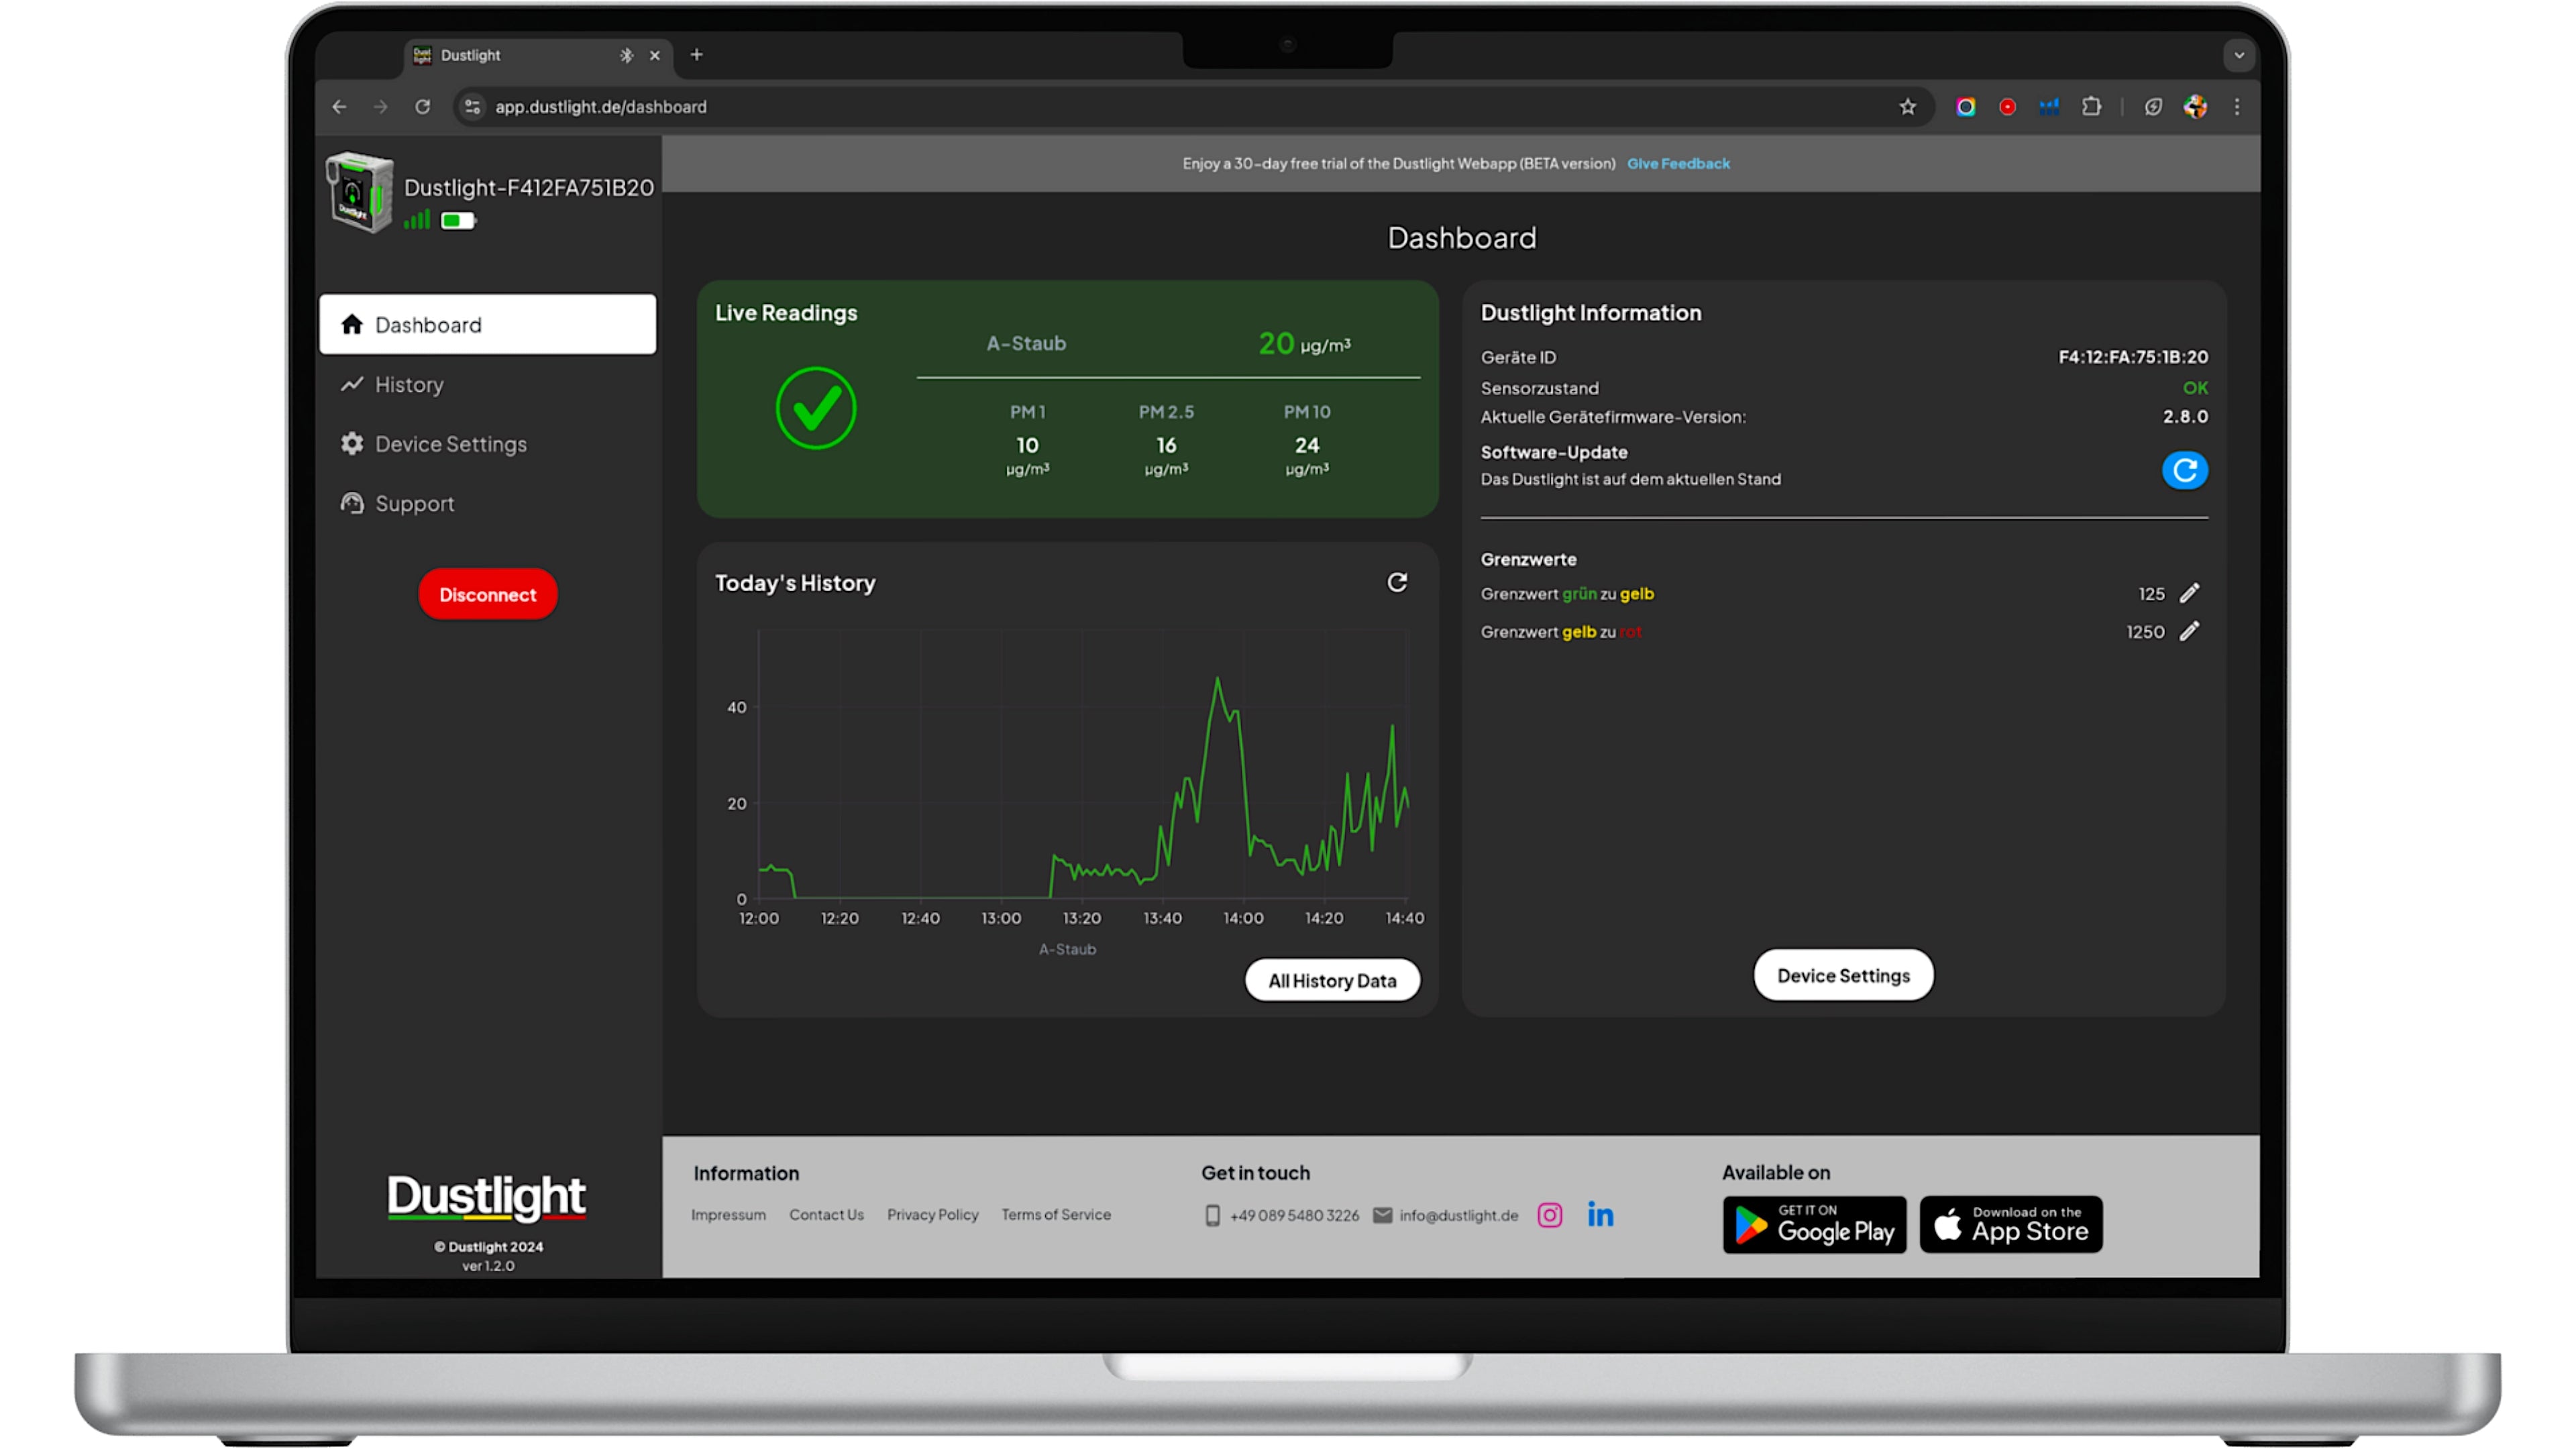Screen dimensions: 2576x1449
Task: Edit the gelb zu rot threshold pencil
Action: click(2190, 631)
